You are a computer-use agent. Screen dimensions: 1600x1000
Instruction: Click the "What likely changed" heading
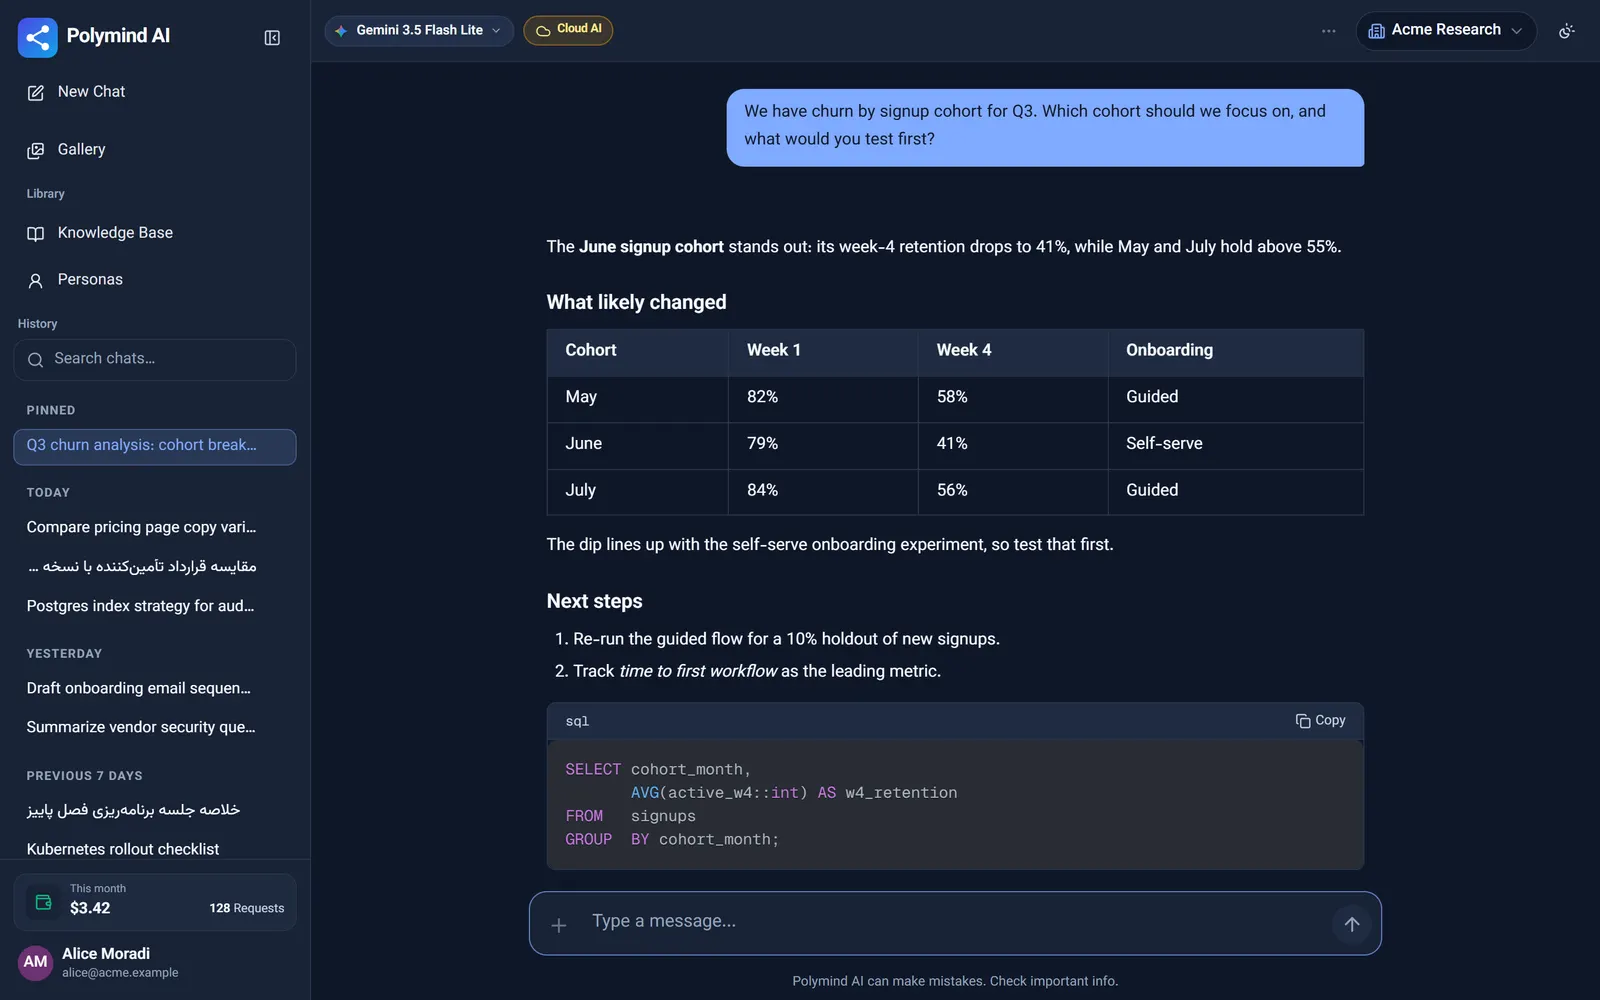coord(637,302)
